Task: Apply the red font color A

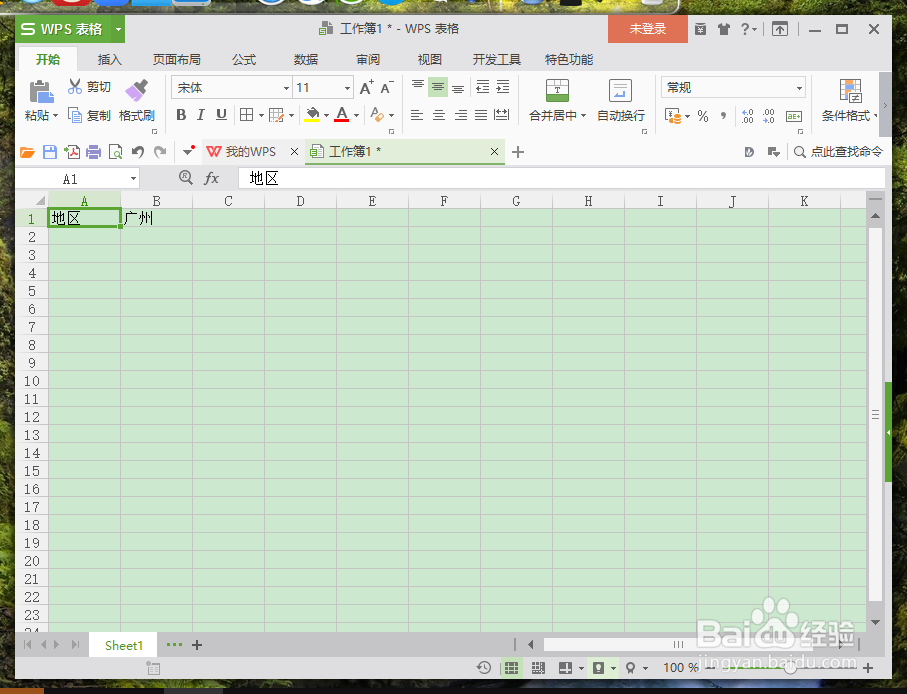Action: tap(342, 115)
